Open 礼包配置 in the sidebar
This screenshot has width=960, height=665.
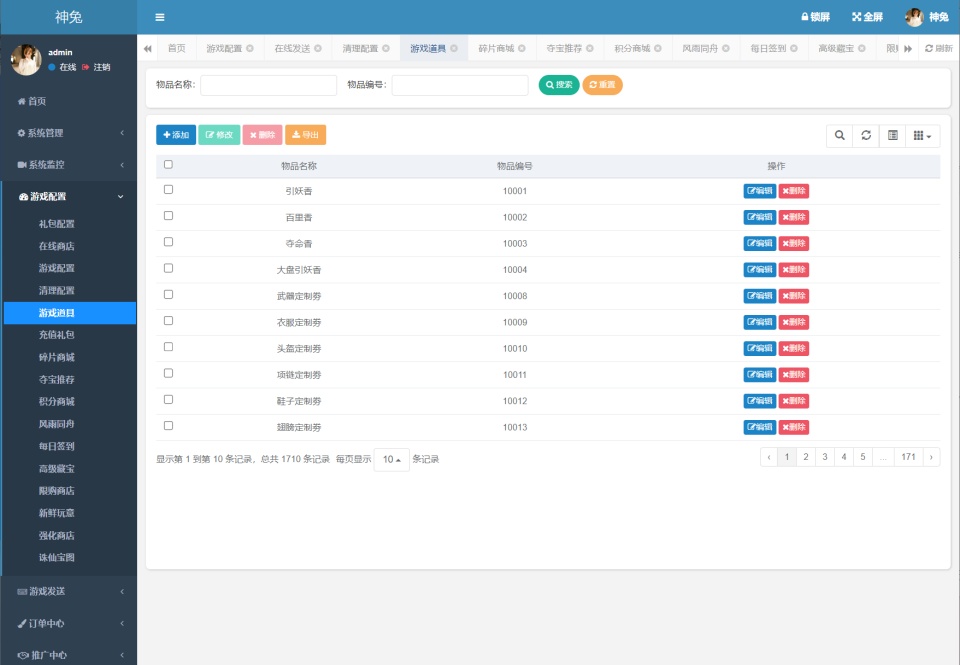point(56,224)
